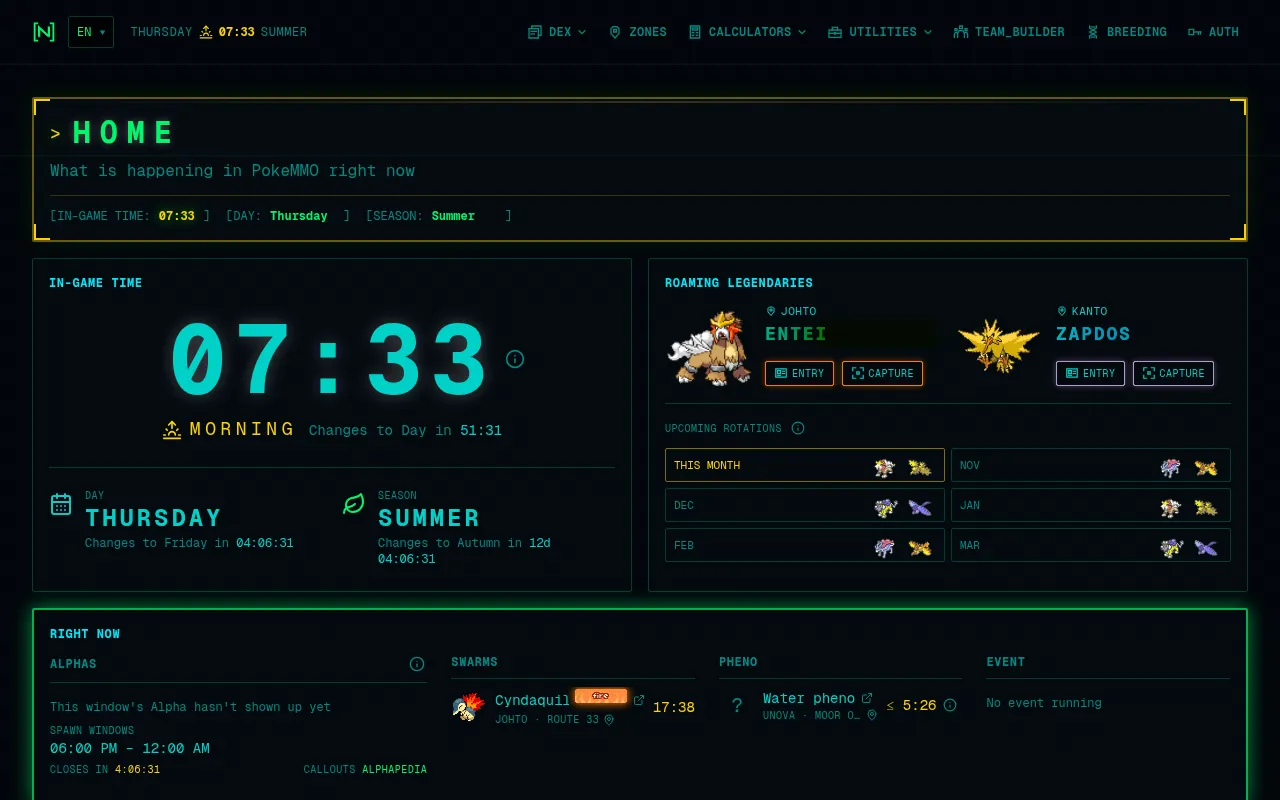This screenshot has height=800, width=1280.
Task: Click the Moor location pin icon
Action: pyautogui.click(x=872, y=715)
